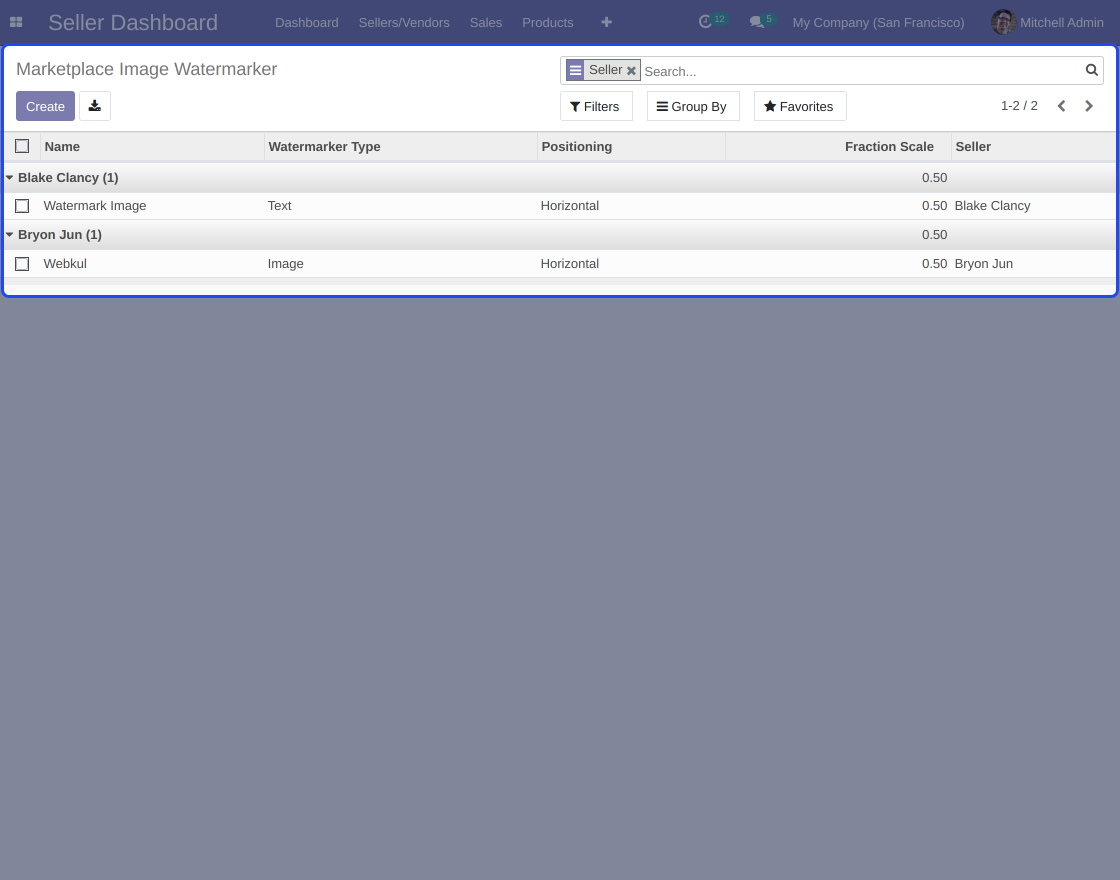The width and height of the screenshot is (1120, 880).
Task: Open the conversations chat icon with badge 5
Action: click(x=763, y=21)
